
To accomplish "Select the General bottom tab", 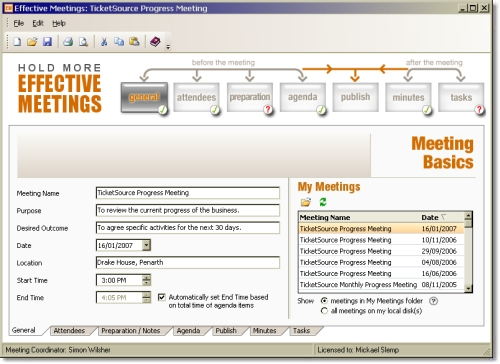I will (23, 330).
